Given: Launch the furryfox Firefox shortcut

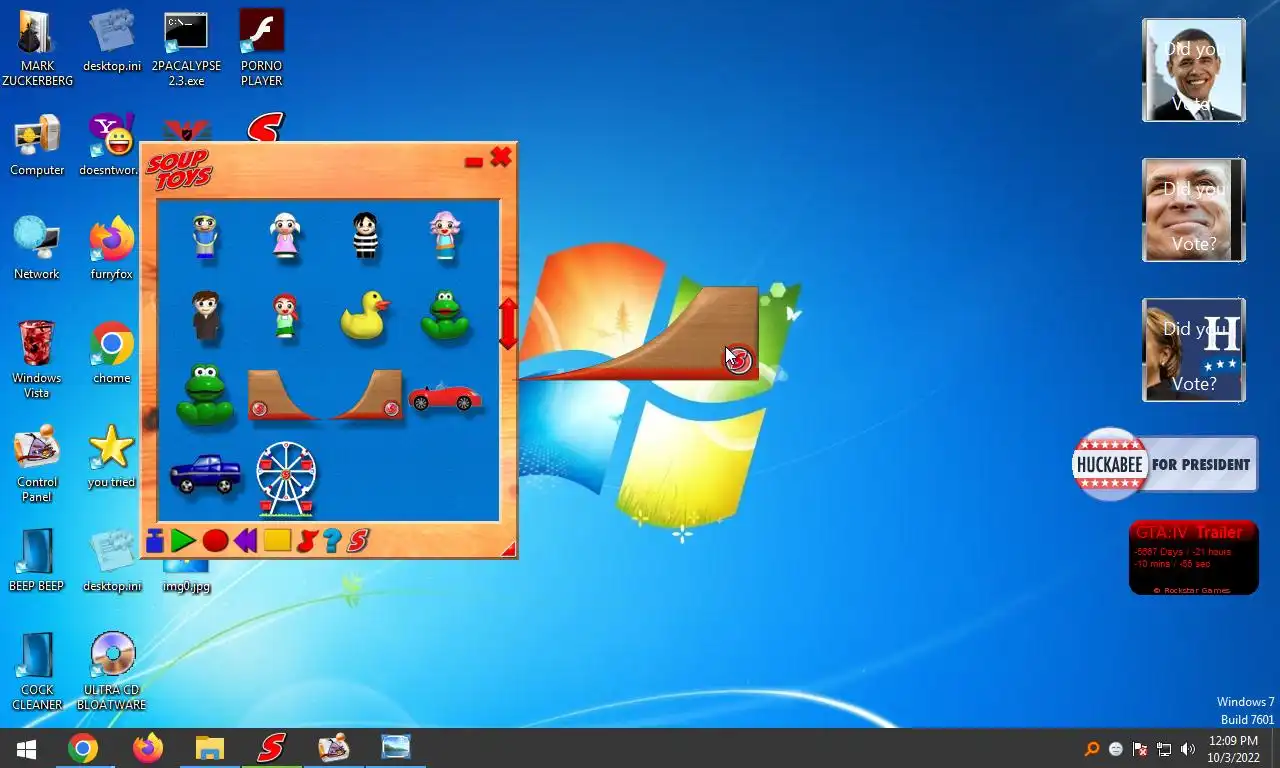Looking at the screenshot, I should [x=112, y=249].
